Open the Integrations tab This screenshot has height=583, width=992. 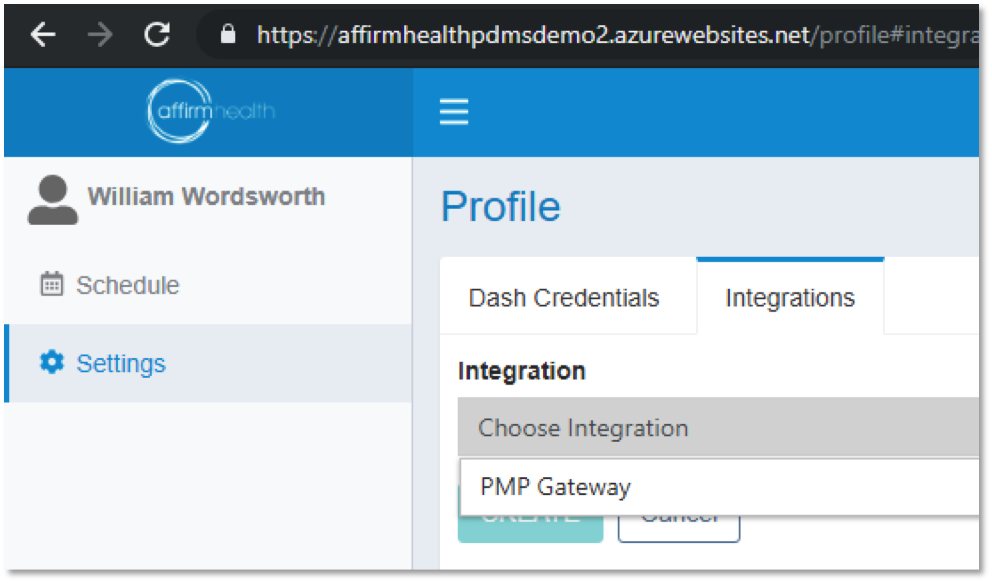pos(789,297)
